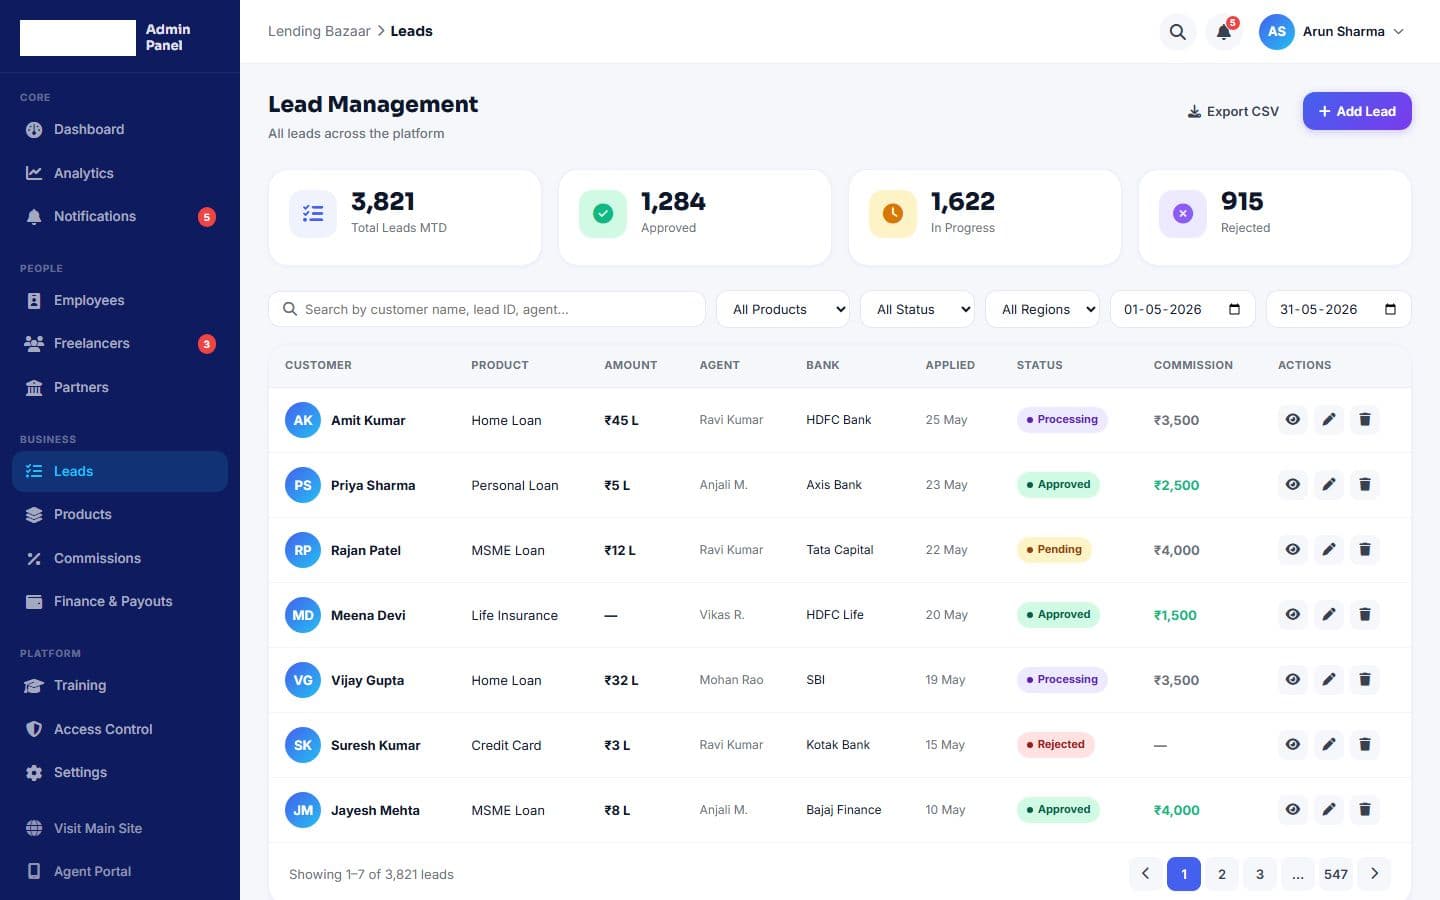This screenshot has width=1440, height=900.
Task: Open the All Regions filter dropdown
Action: tap(1042, 310)
